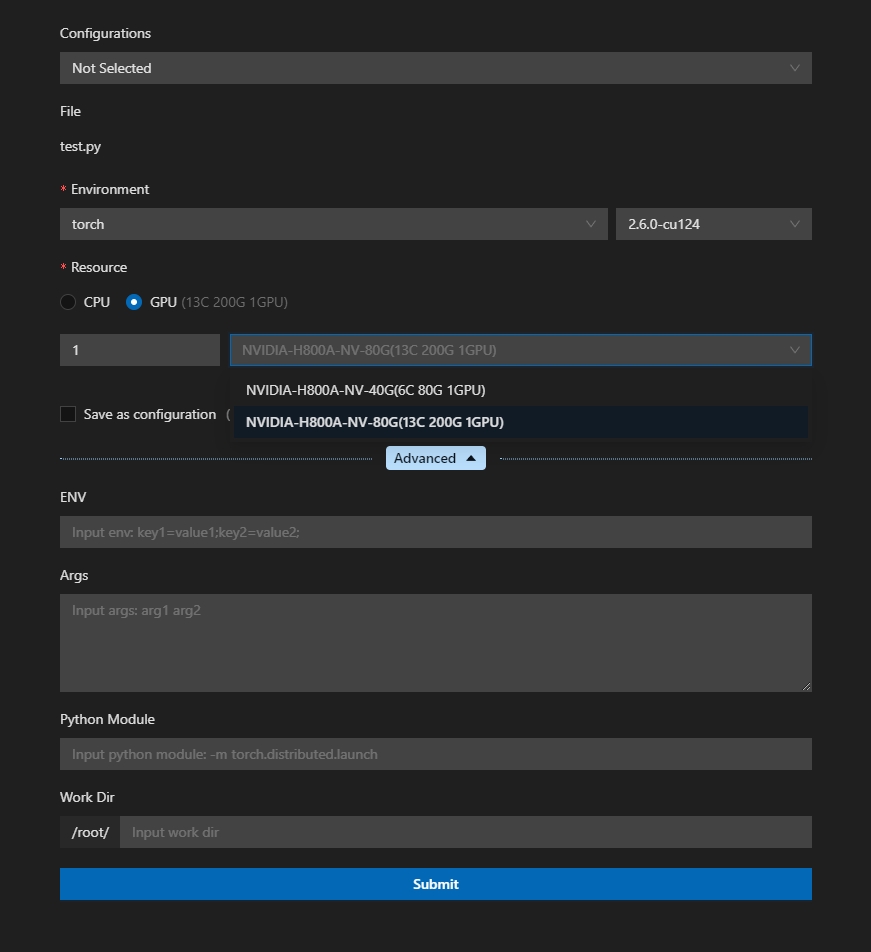Click the test.py file label
The image size is (871, 952).
click(80, 146)
